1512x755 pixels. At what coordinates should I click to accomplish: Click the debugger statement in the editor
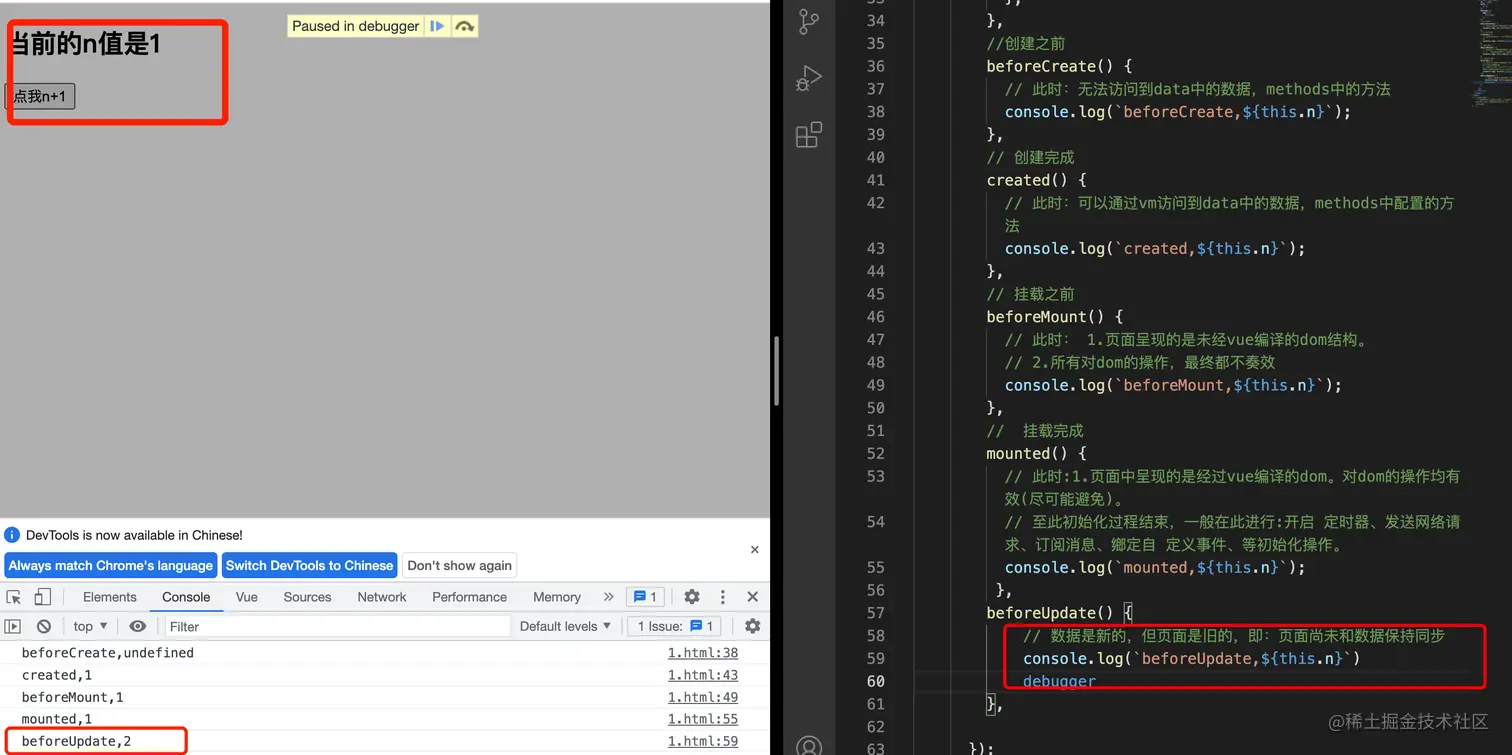point(1059,681)
